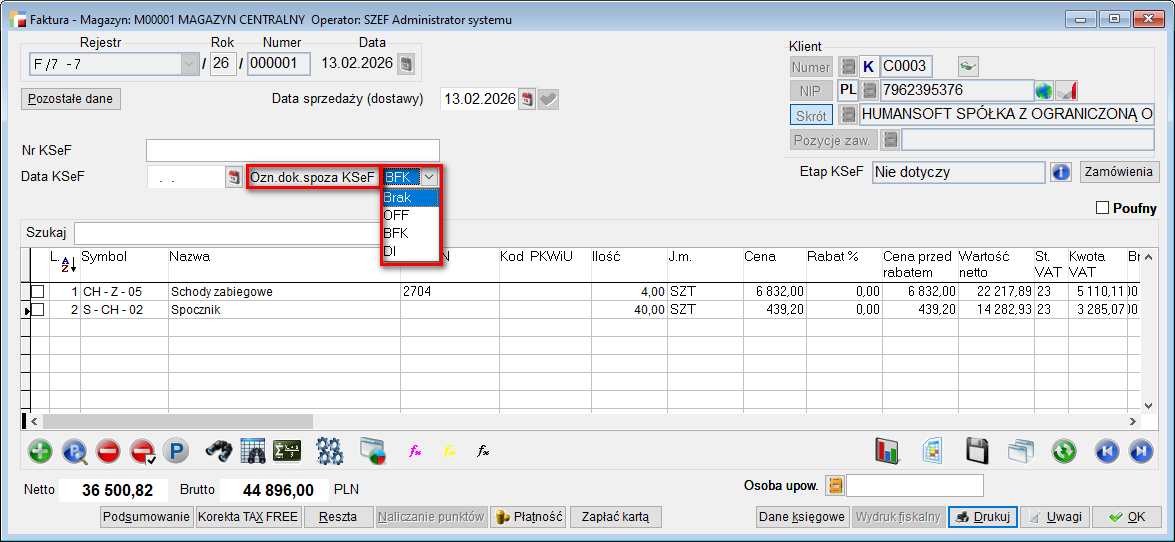Click the globe icon next to NIP
This screenshot has width=1175, height=542.
(1044, 90)
